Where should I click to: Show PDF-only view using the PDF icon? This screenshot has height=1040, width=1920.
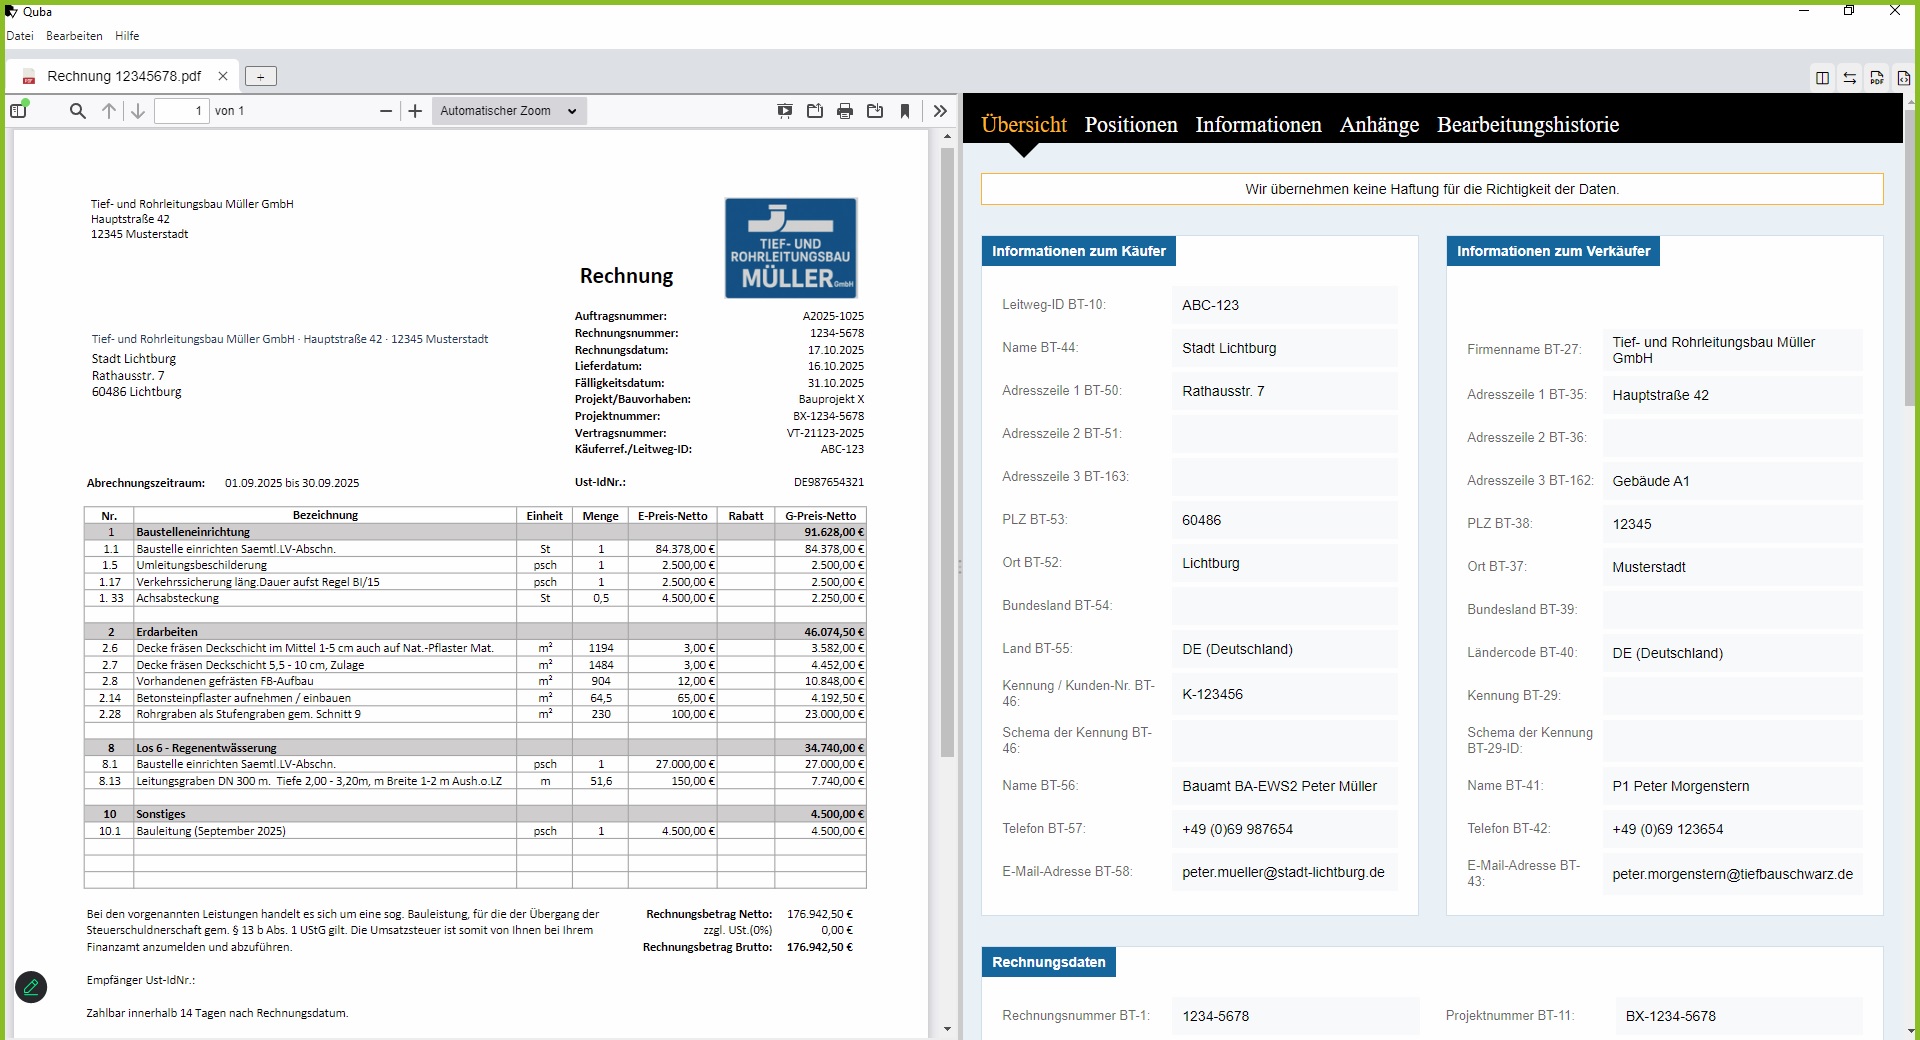pyautogui.click(x=1877, y=78)
